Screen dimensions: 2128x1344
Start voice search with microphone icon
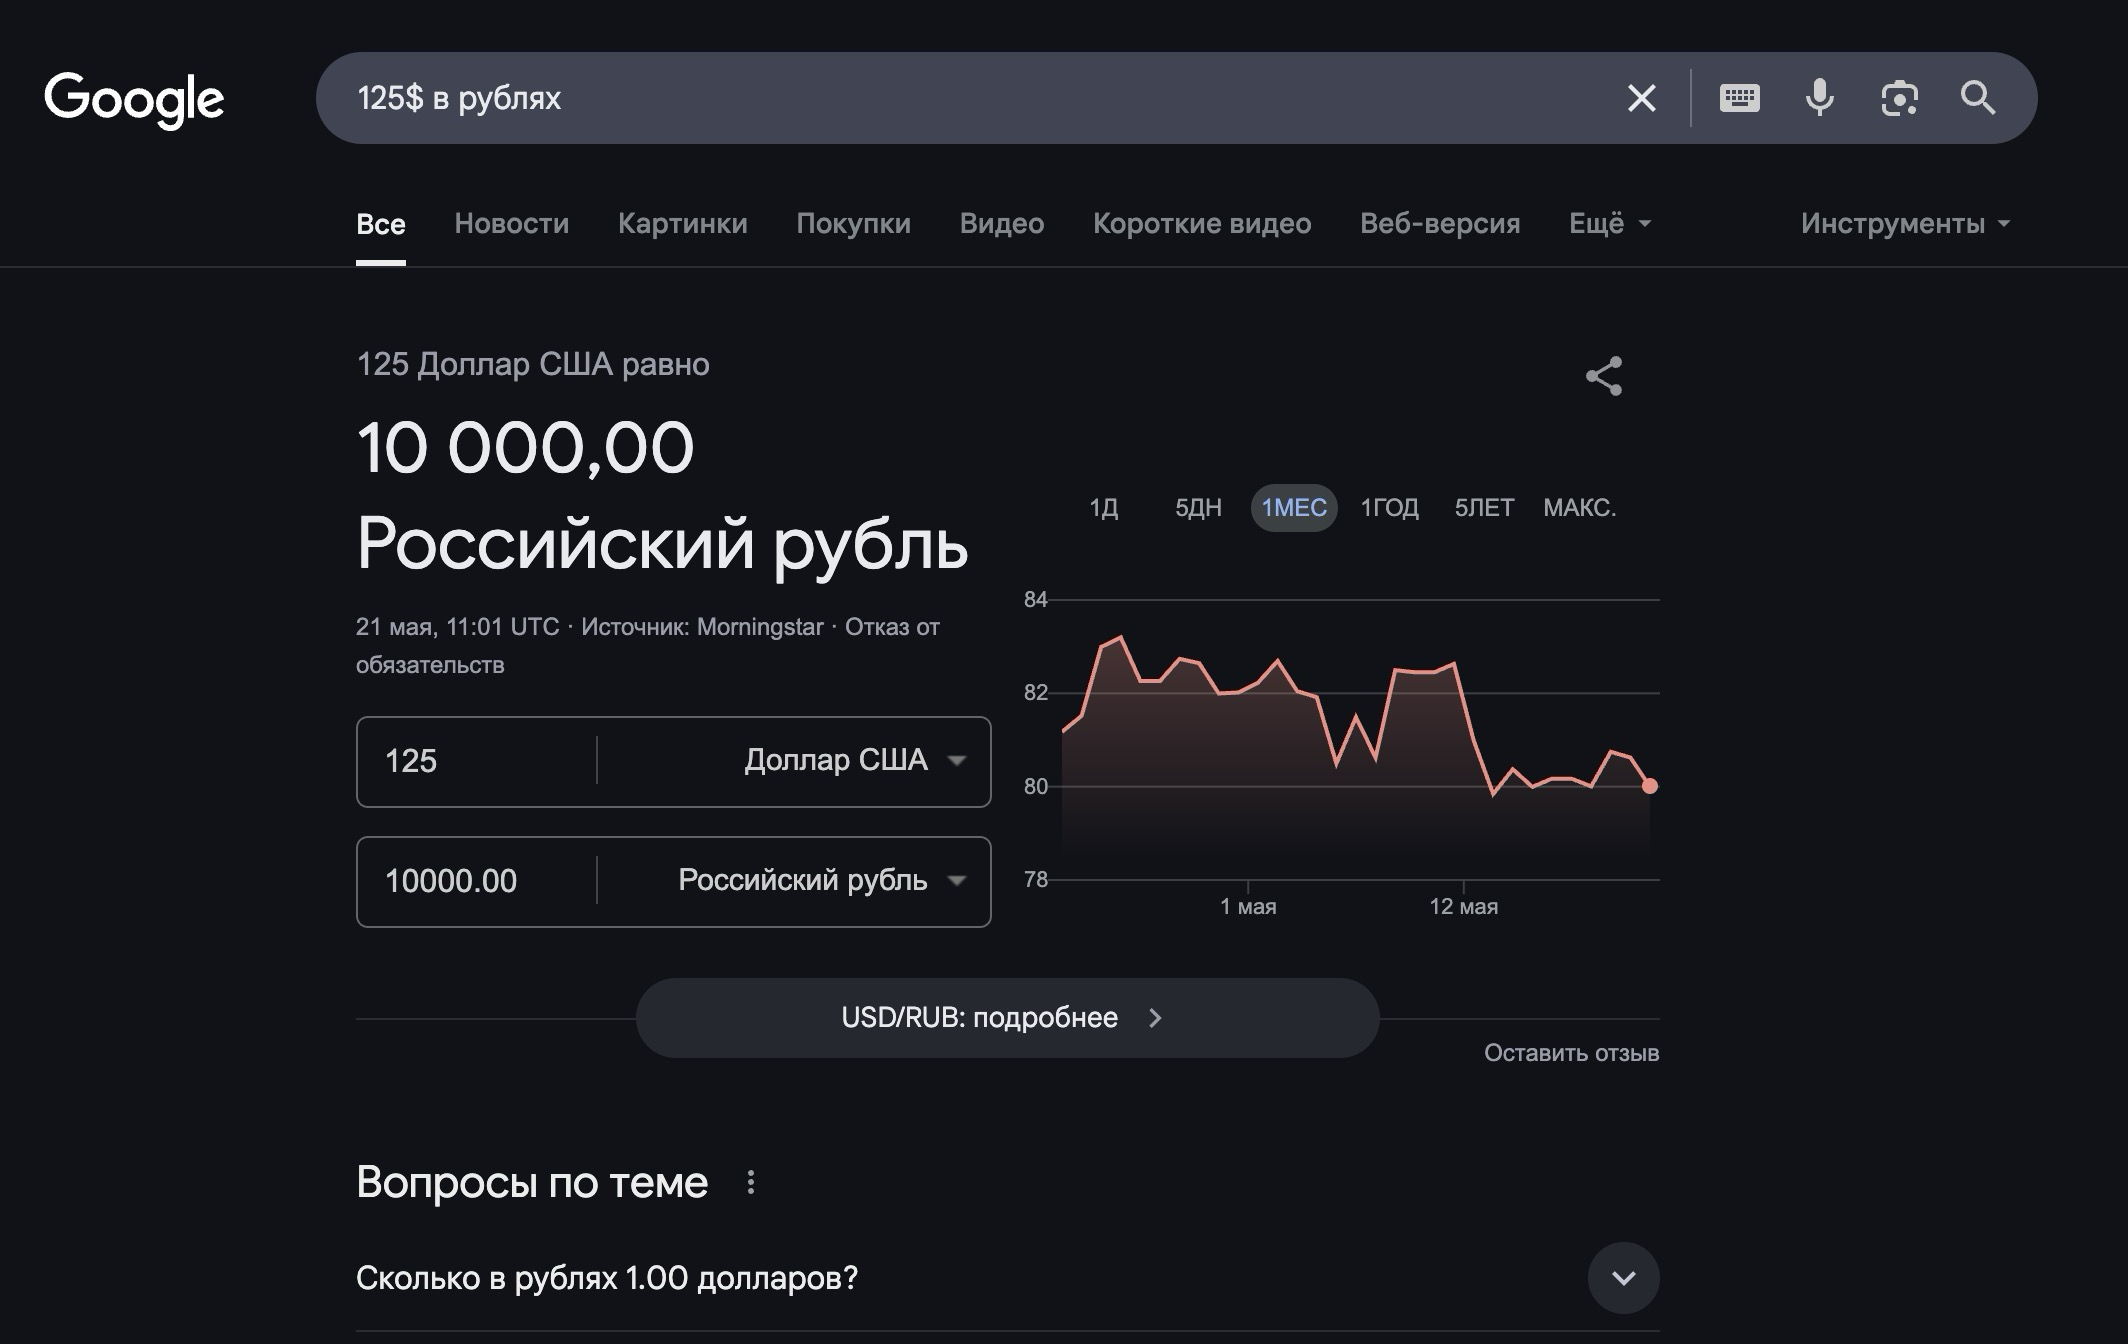[x=1819, y=98]
